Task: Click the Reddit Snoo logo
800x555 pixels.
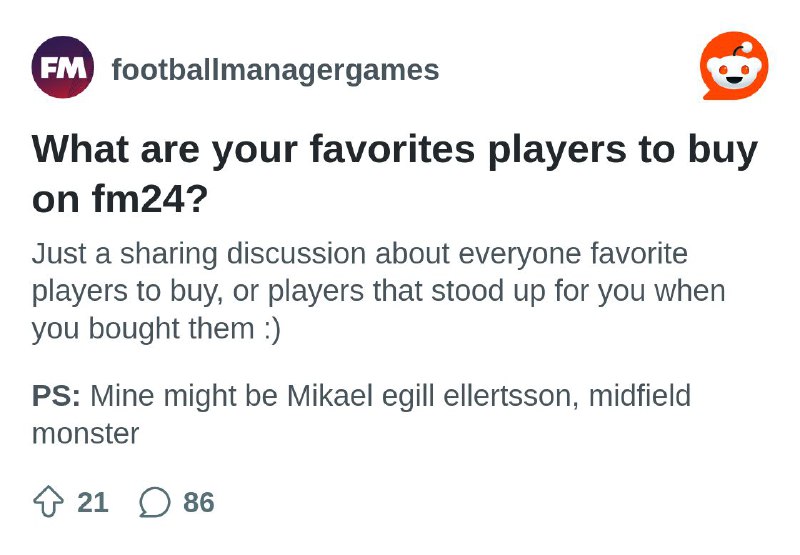Action: (x=734, y=66)
